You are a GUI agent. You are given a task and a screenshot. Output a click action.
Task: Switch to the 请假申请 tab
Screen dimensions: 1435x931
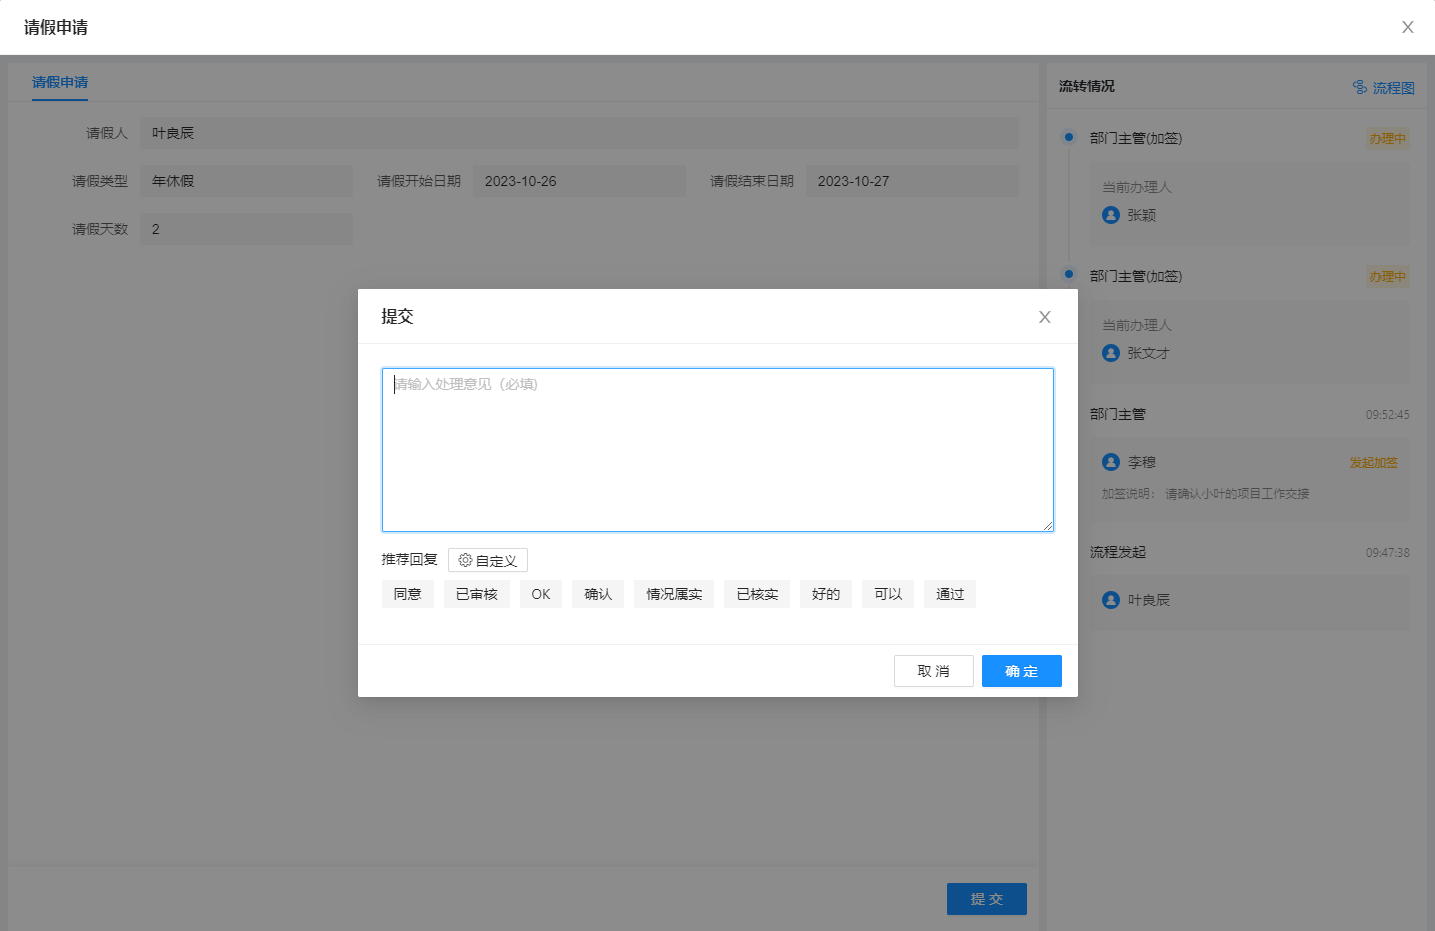pyautogui.click(x=60, y=82)
